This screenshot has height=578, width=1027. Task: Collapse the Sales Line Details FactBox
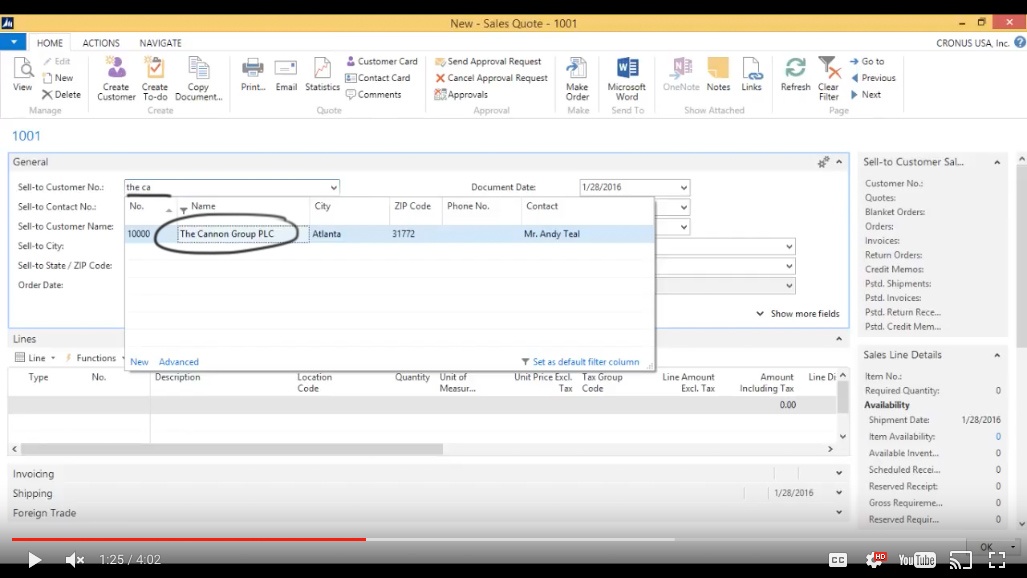pos(997,355)
